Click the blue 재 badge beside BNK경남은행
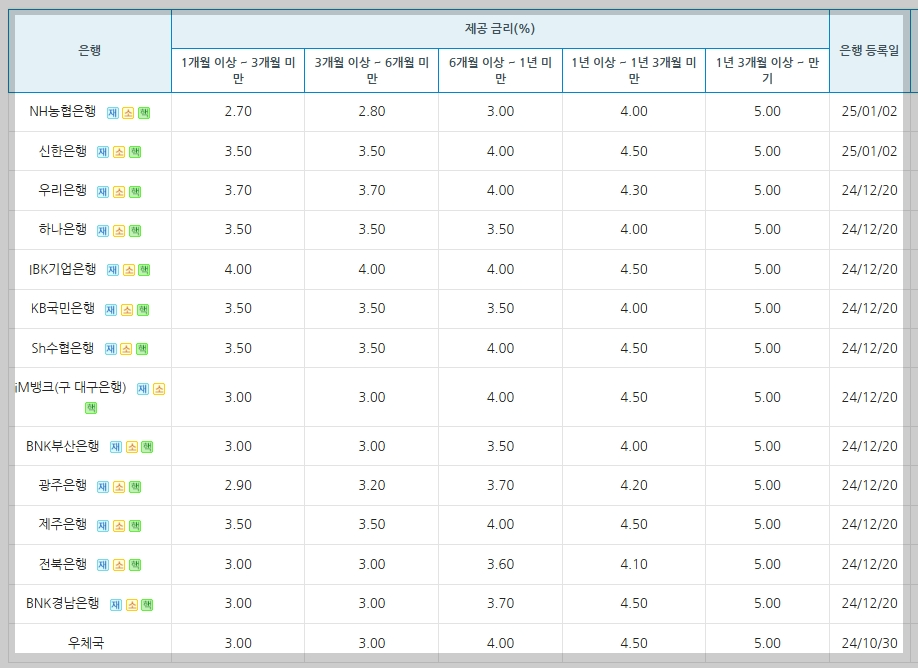This screenshot has width=918, height=668. (x=116, y=605)
